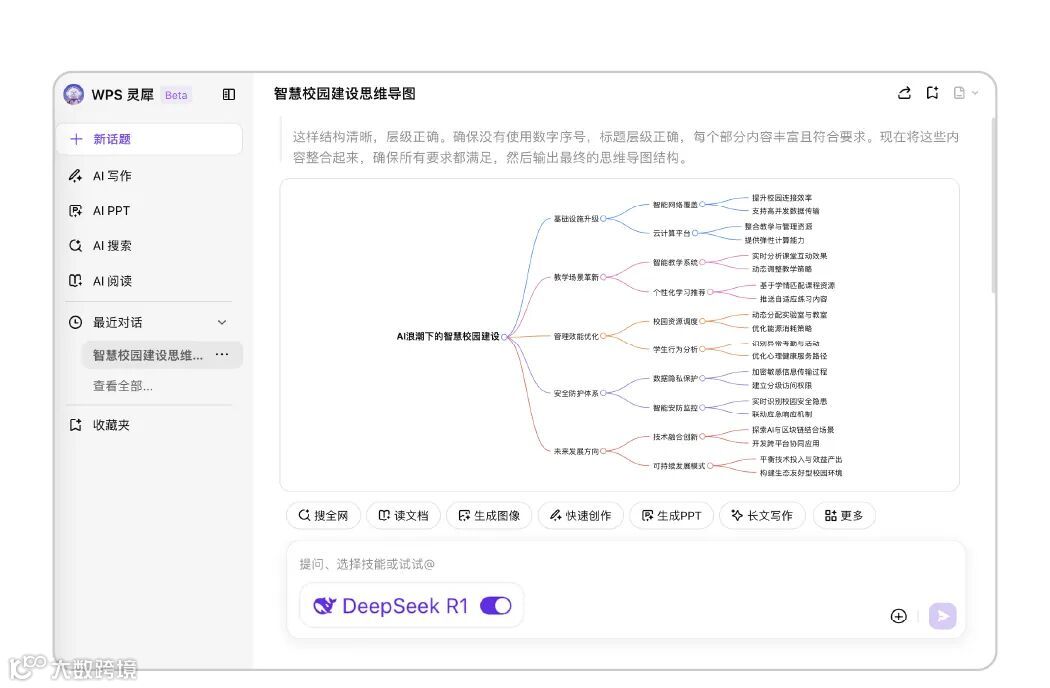This screenshot has height=688, width=1050.
Task: Click the 最近对话 clock icon
Action: pyautogui.click(x=76, y=322)
